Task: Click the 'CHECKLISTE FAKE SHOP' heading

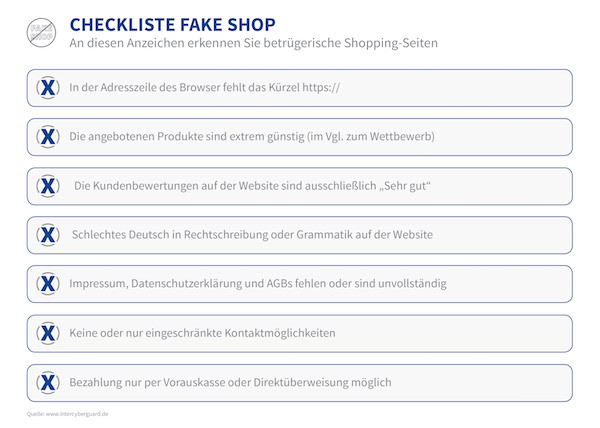Action: pos(173,25)
